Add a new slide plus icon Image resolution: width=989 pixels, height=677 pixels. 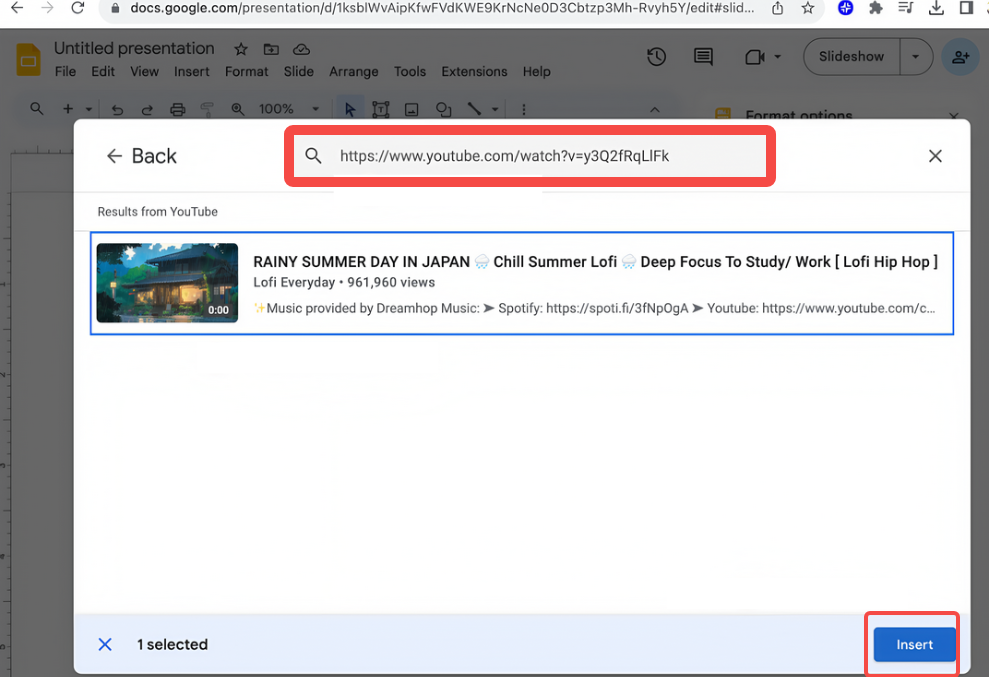tap(67, 109)
